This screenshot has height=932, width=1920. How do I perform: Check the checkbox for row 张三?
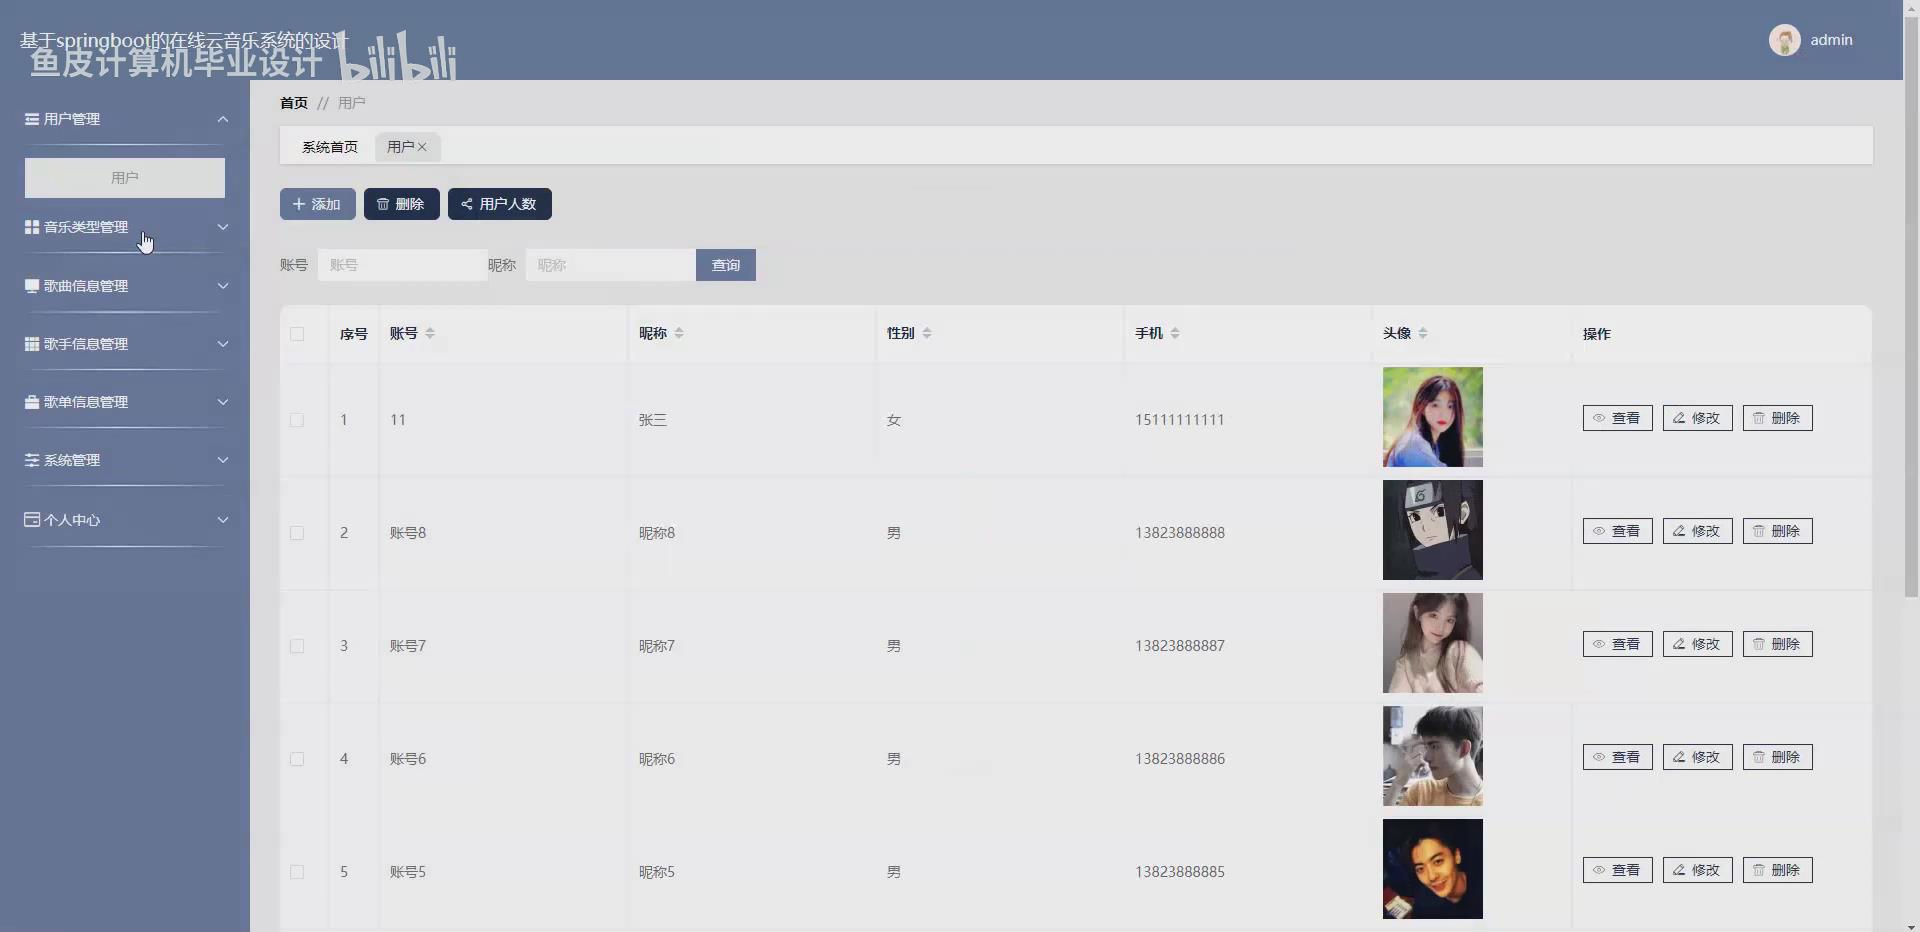tap(297, 420)
